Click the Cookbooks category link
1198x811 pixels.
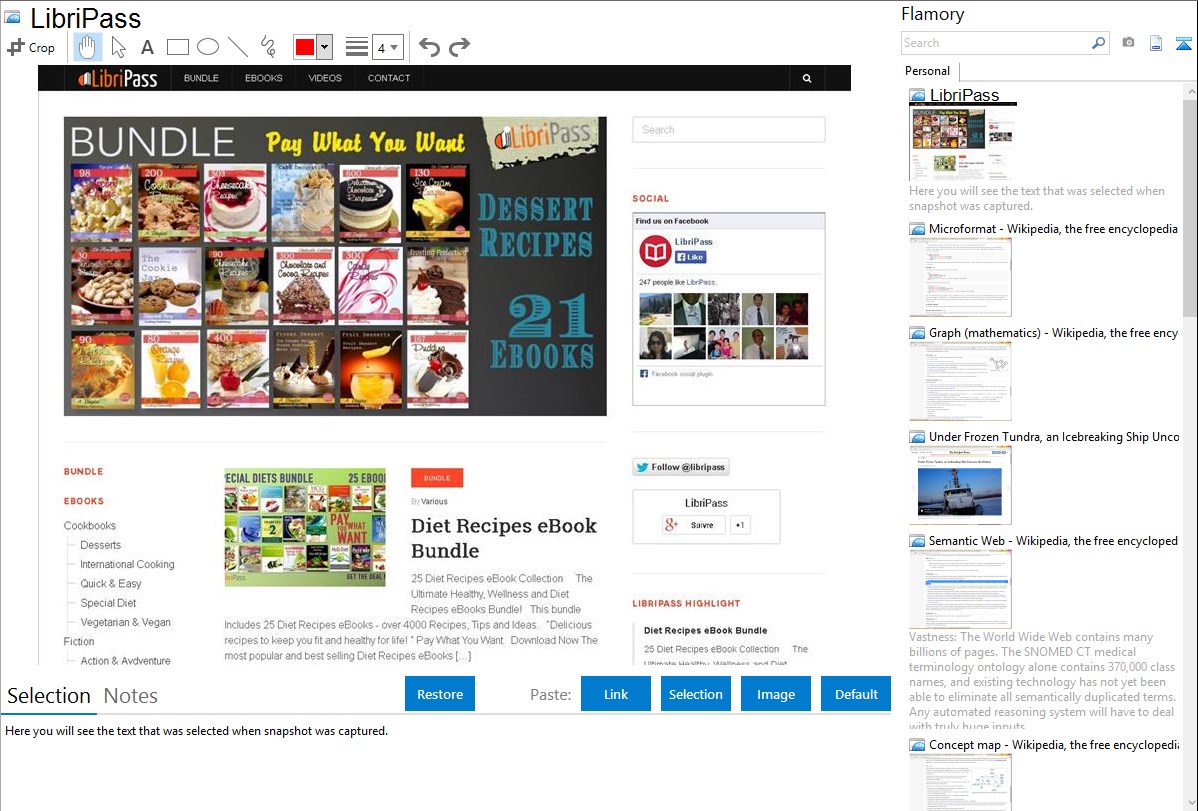(x=89, y=526)
